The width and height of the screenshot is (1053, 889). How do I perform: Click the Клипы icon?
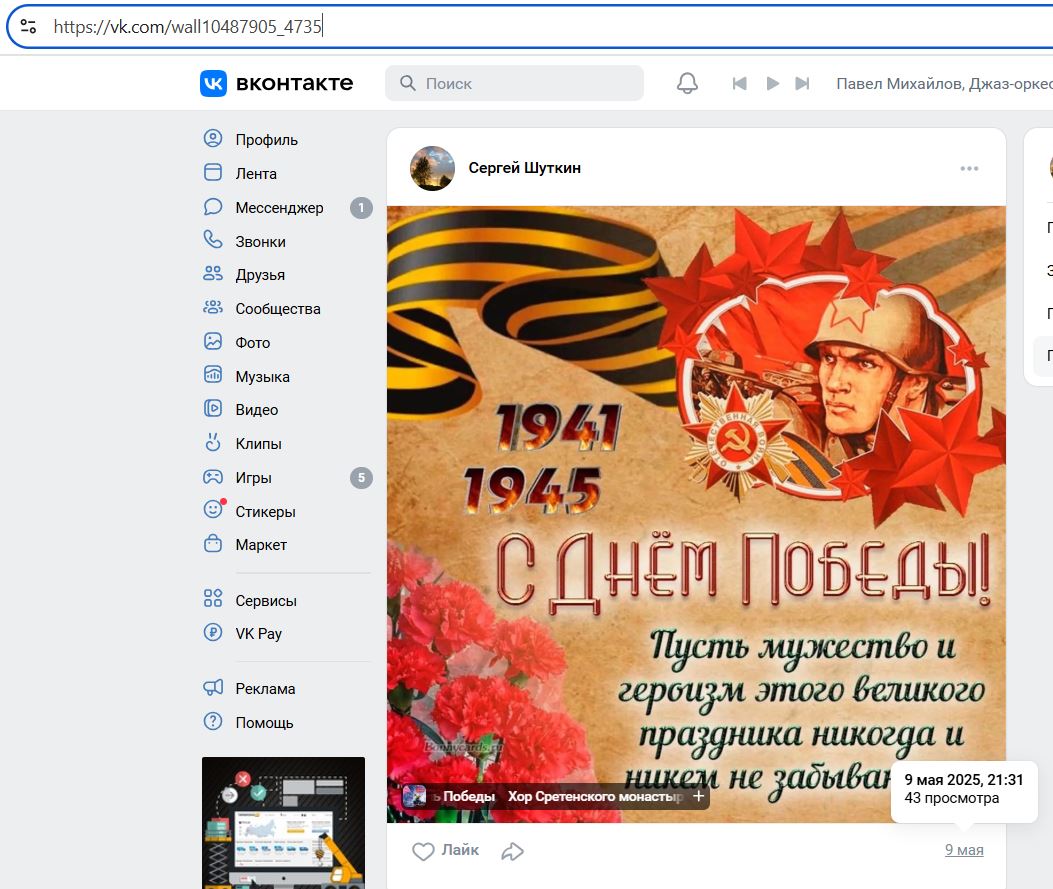coord(213,443)
